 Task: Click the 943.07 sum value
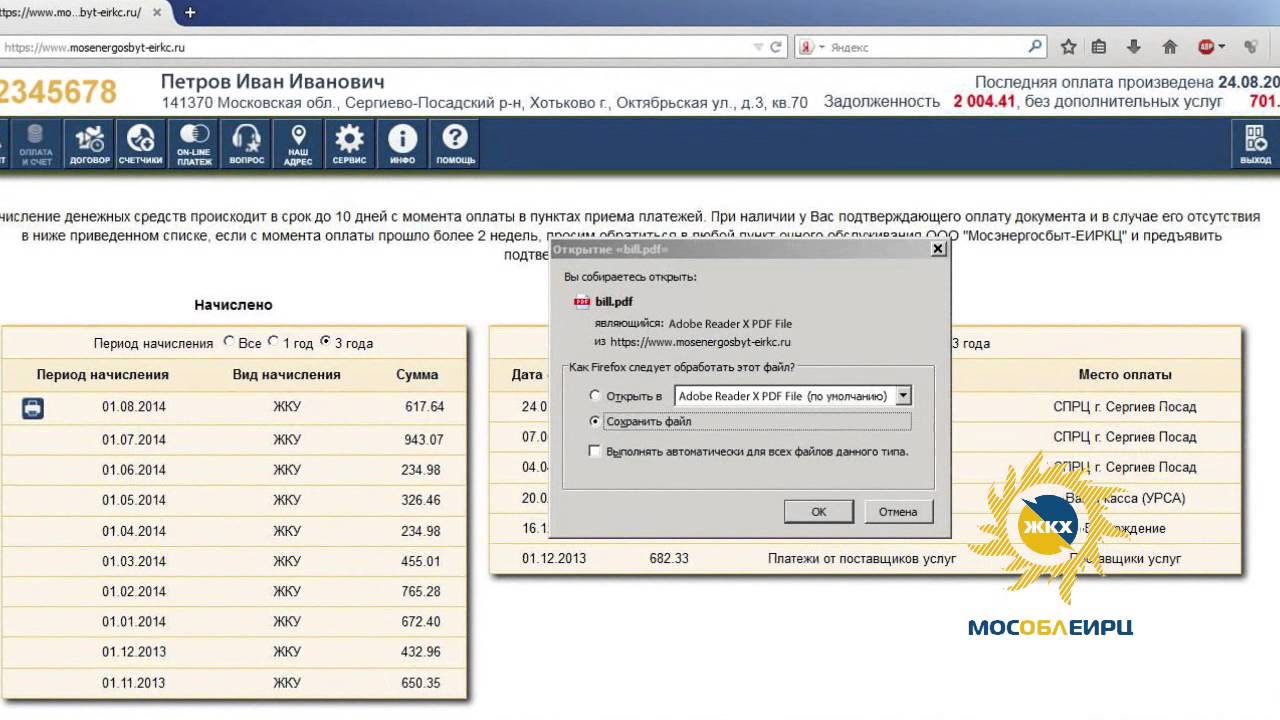tap(424, 440)
